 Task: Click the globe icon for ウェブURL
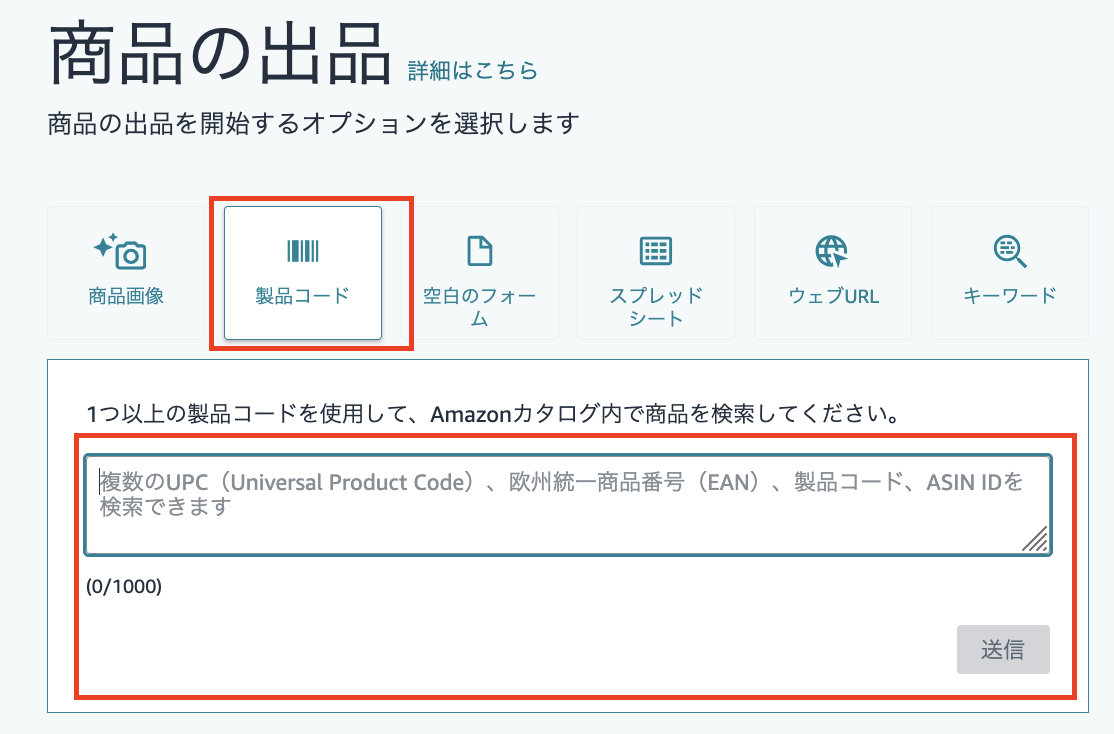point(832,251)
